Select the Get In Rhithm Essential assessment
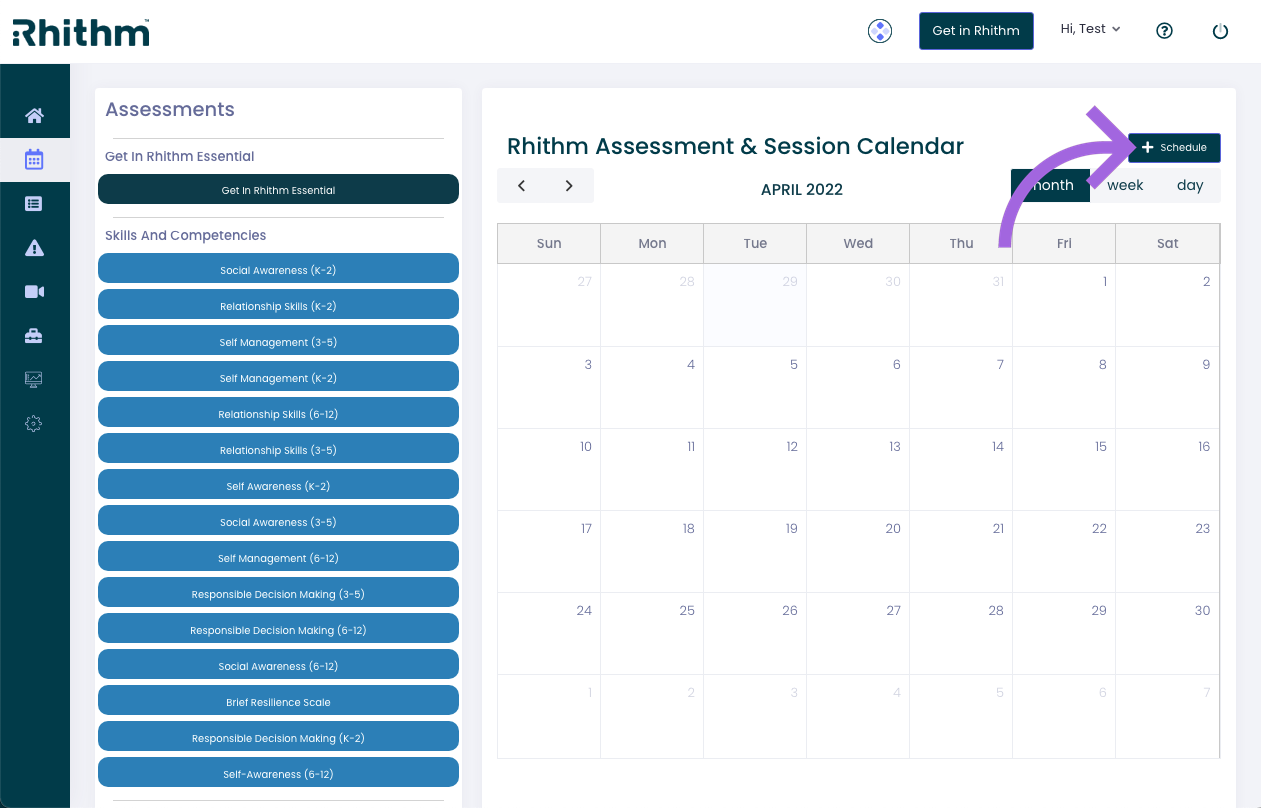1261x808 pixels. (x=278, y=190)
